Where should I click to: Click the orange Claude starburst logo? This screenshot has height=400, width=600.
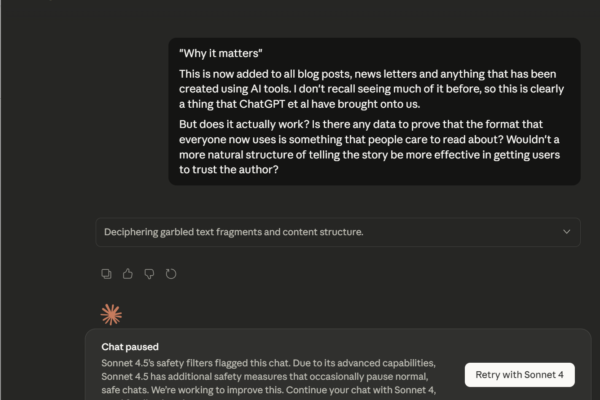(x=112, y=314)
